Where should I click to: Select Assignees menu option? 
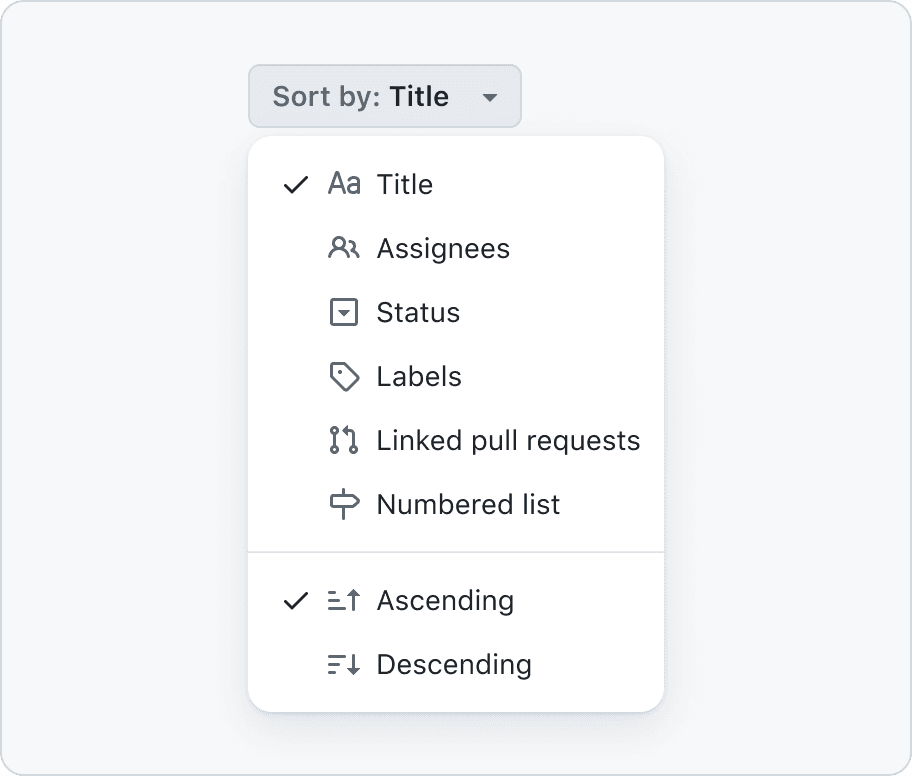click(455, 248)
